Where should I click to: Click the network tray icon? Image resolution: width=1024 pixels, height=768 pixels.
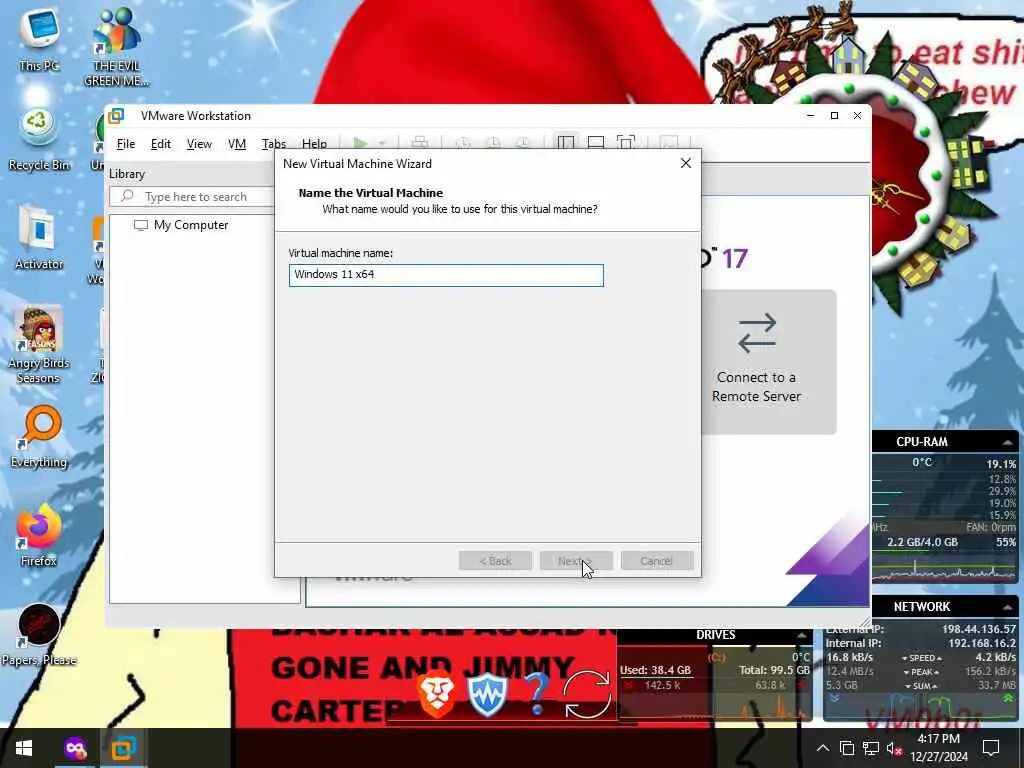pos(871,748)
